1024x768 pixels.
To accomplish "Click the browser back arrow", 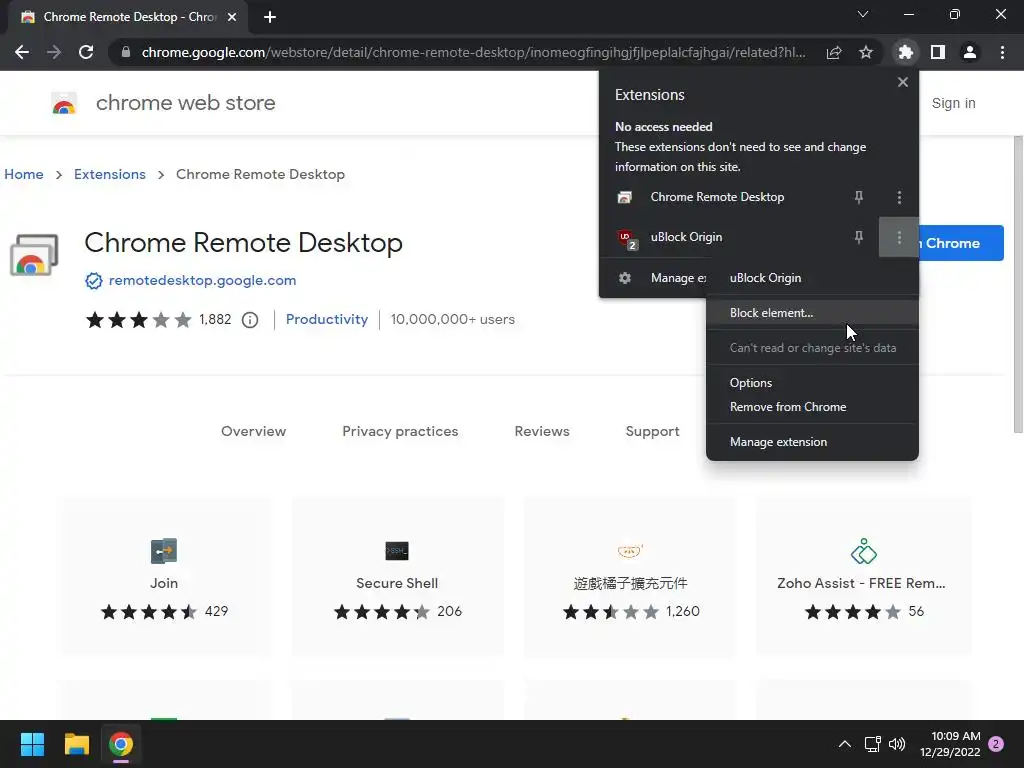I will pos(22,52).
